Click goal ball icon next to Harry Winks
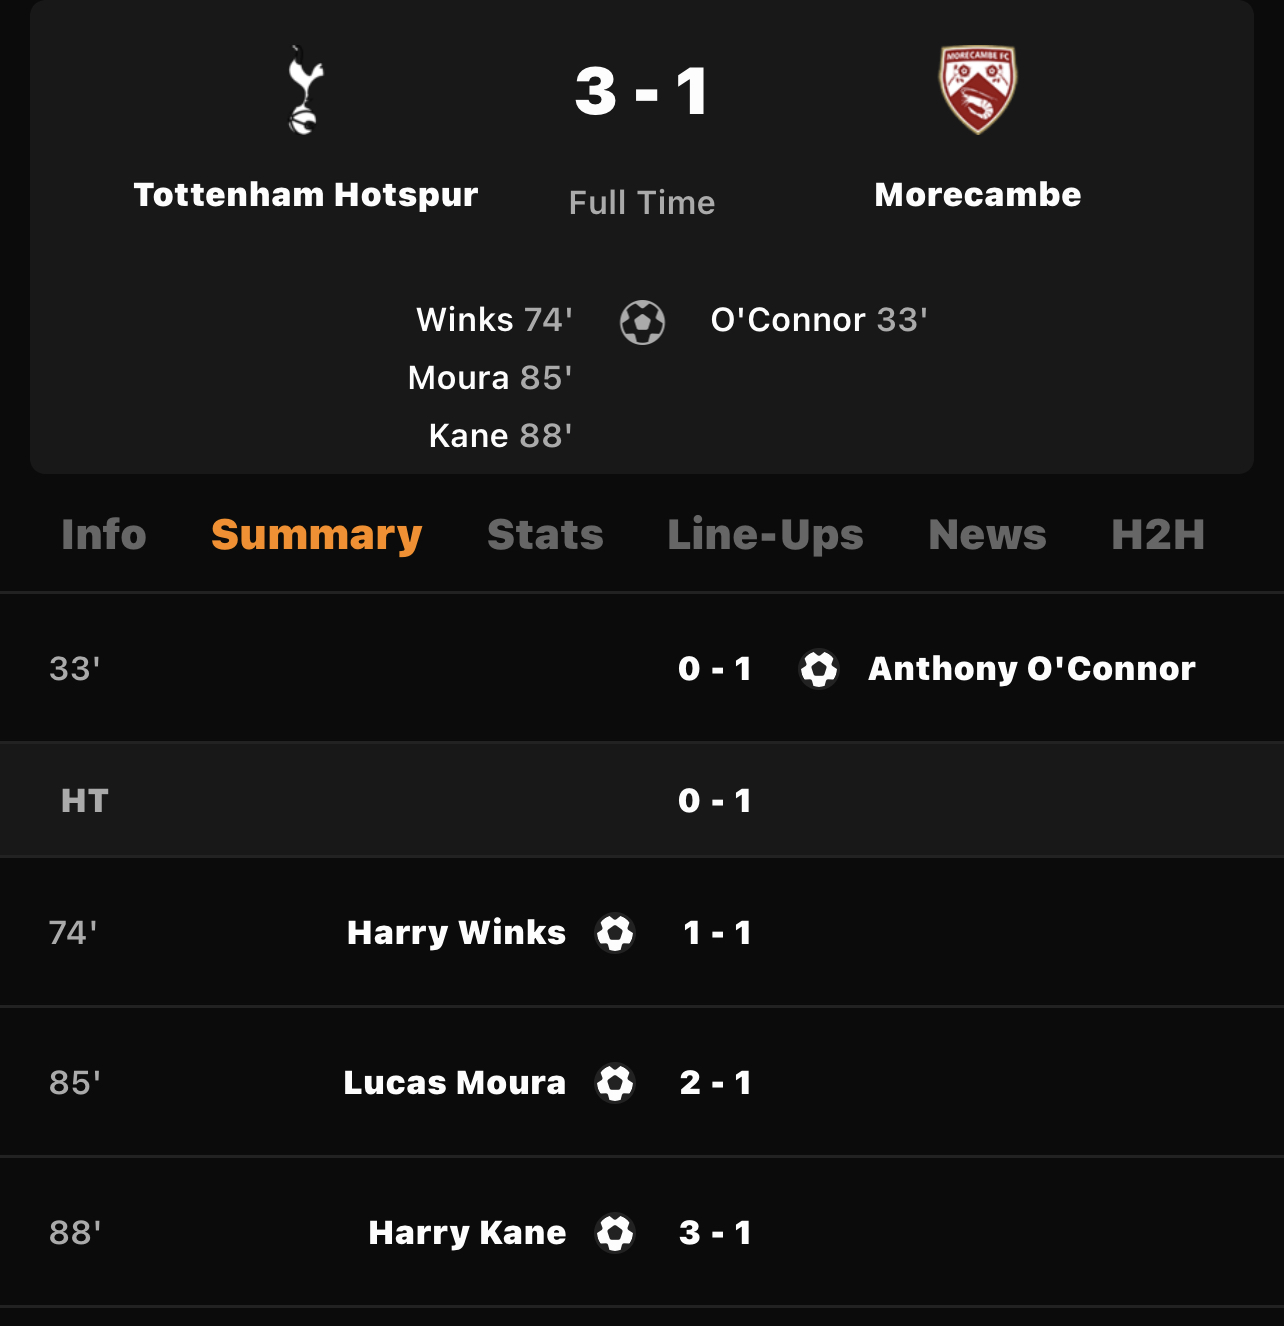 coord(615,933)
